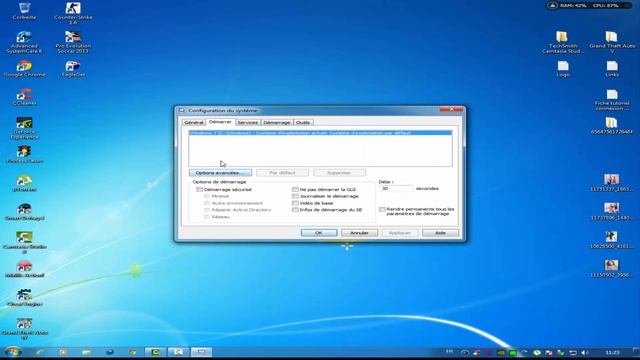Screen dimensions: 640x360
Task: Open the file explorer taskbar icon
Action: (x=86, y=352)
